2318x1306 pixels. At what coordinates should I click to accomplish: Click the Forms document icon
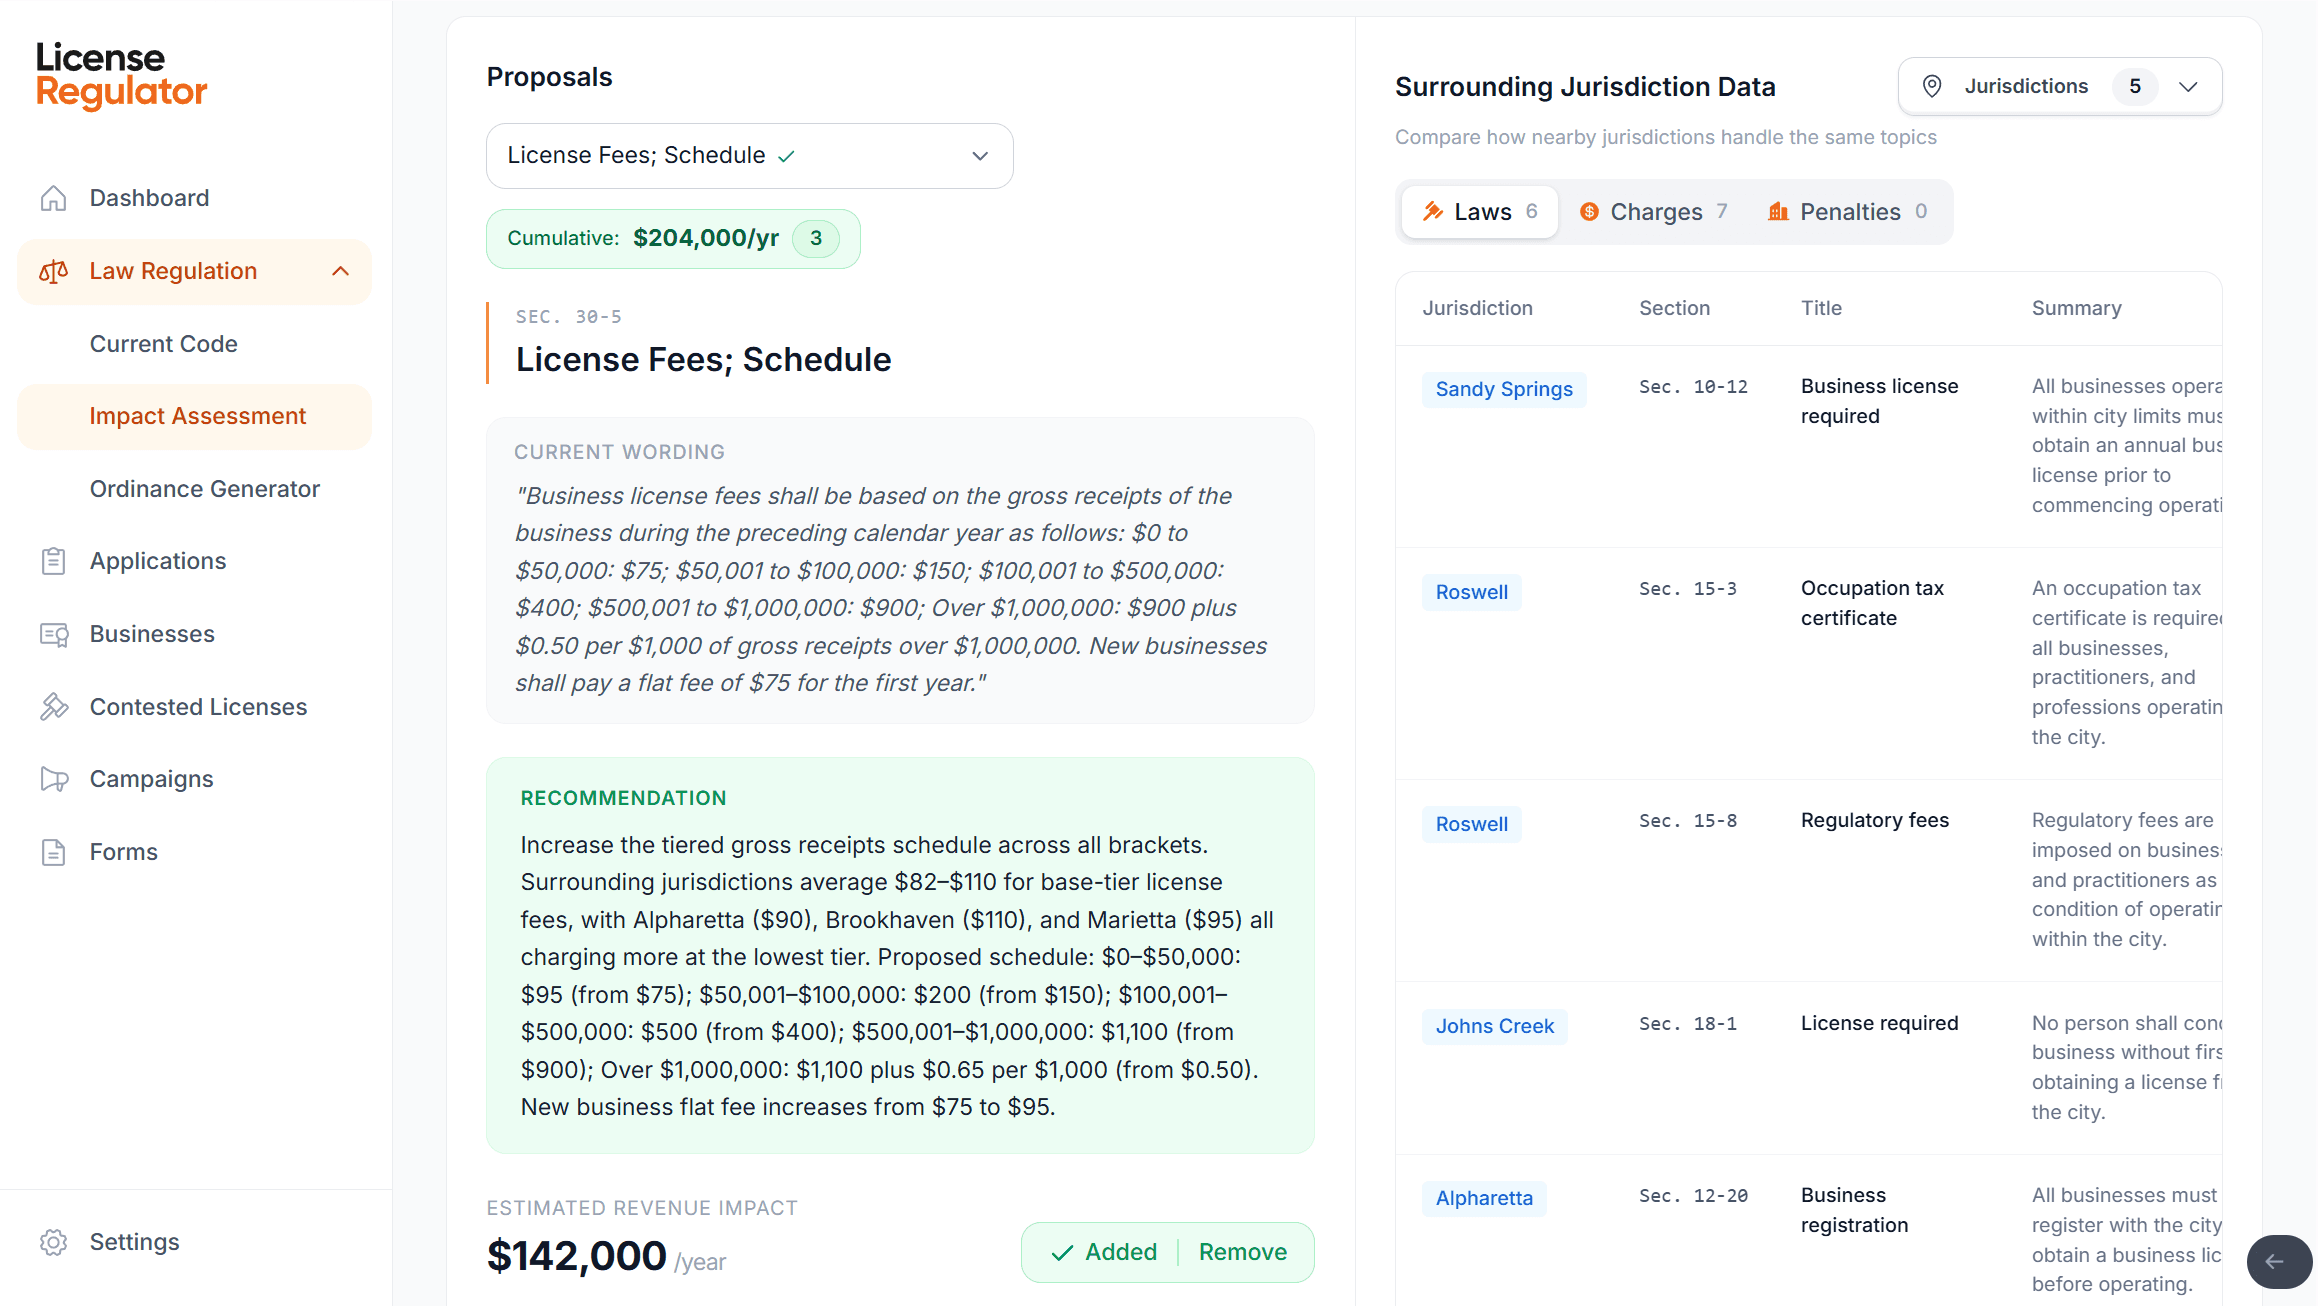click(x=53, y=852)
